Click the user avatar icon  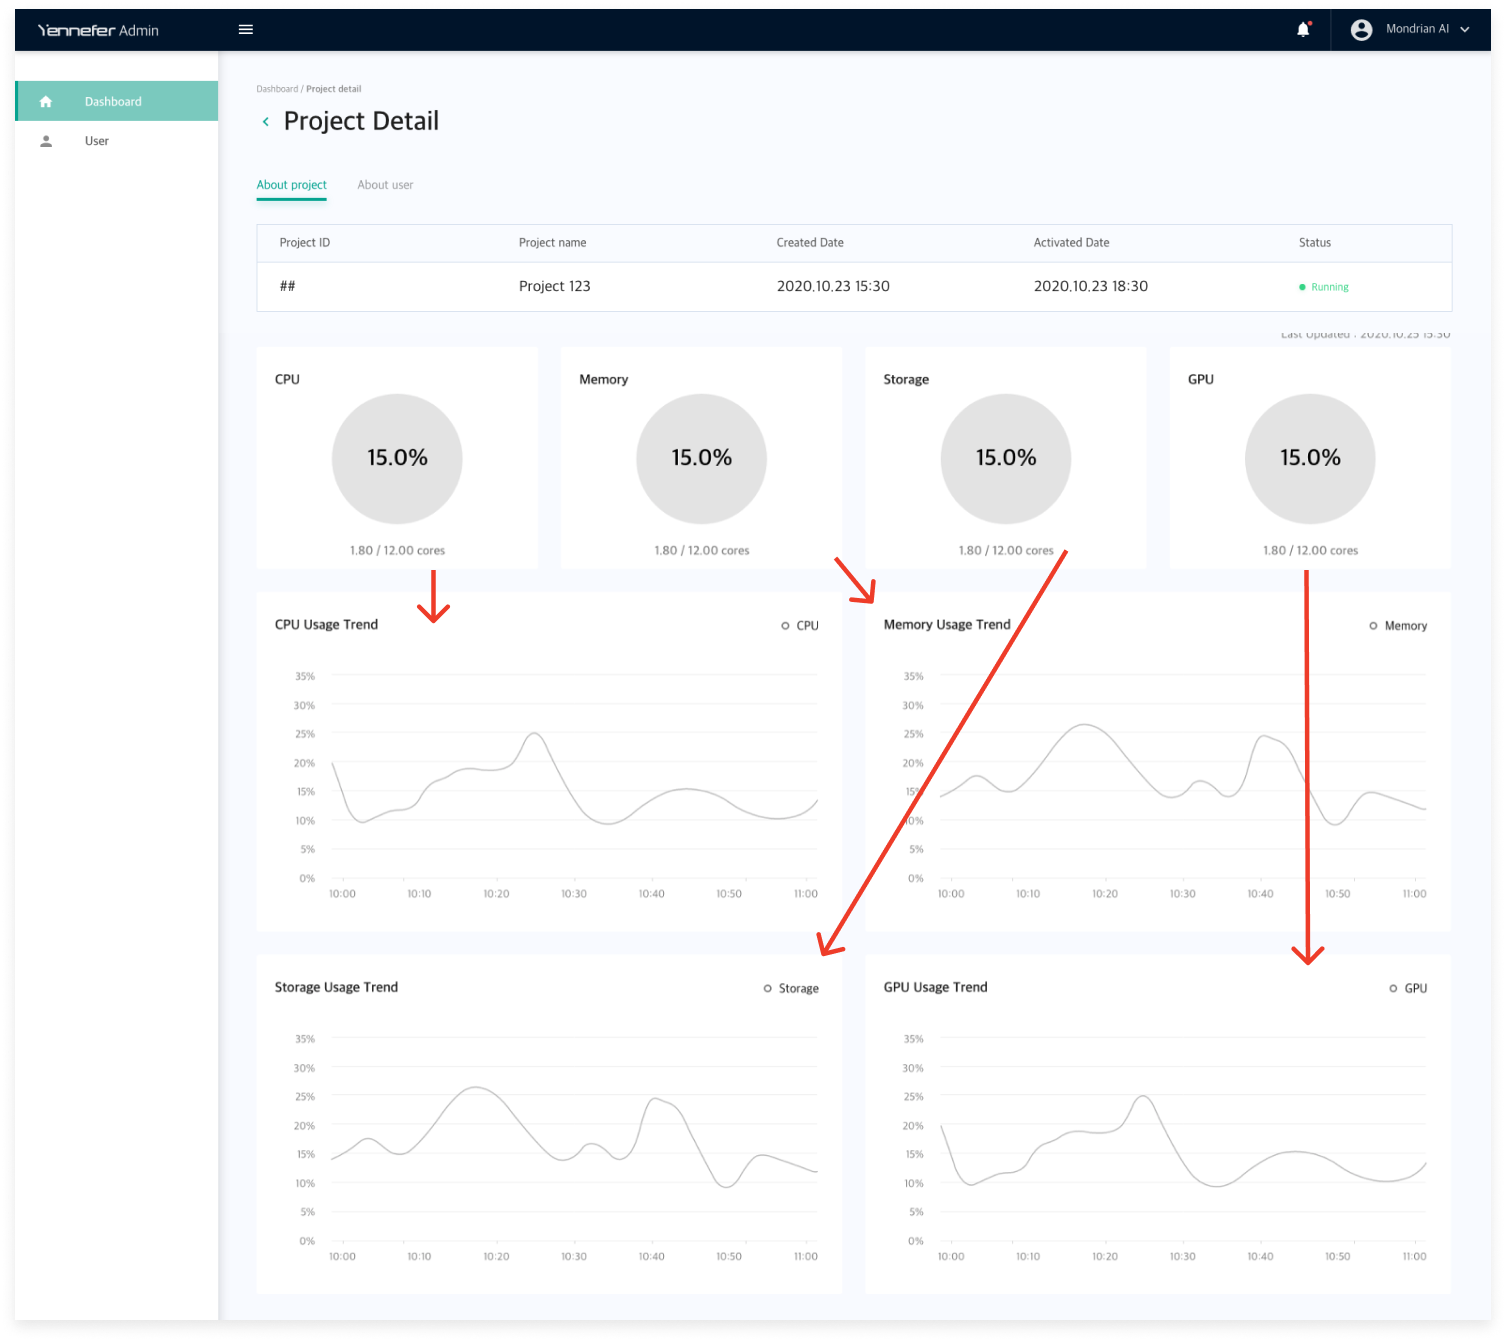point(1361,30)
